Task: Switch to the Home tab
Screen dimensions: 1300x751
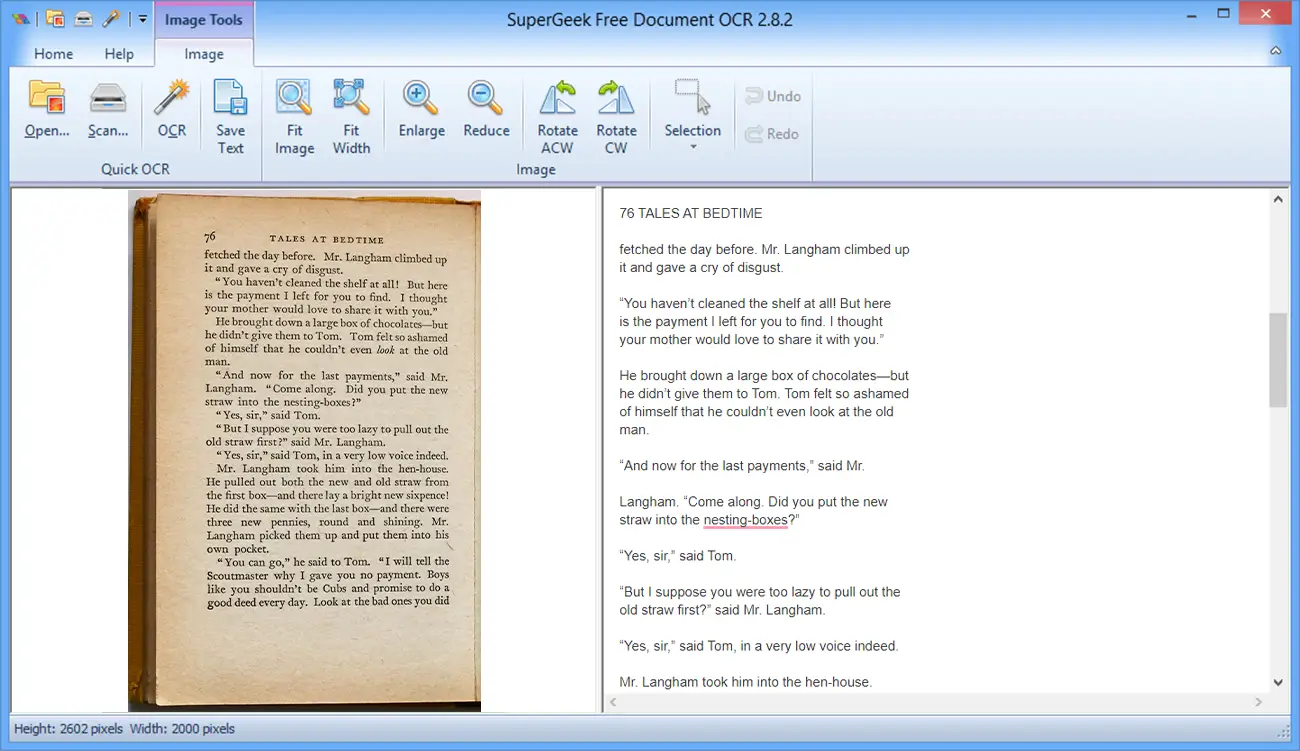Action: tap(53, 54)
